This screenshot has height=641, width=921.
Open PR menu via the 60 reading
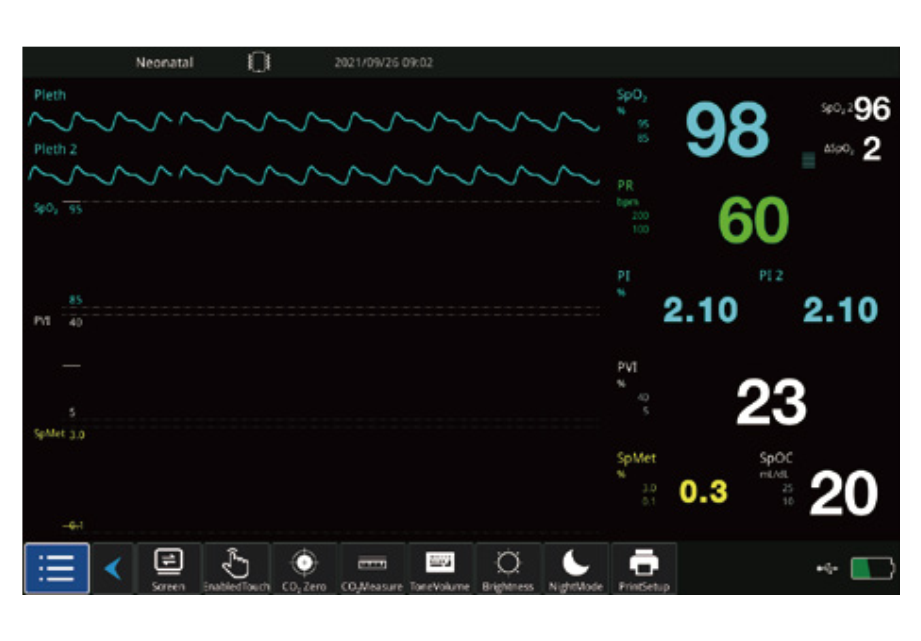tap(753, 221)
